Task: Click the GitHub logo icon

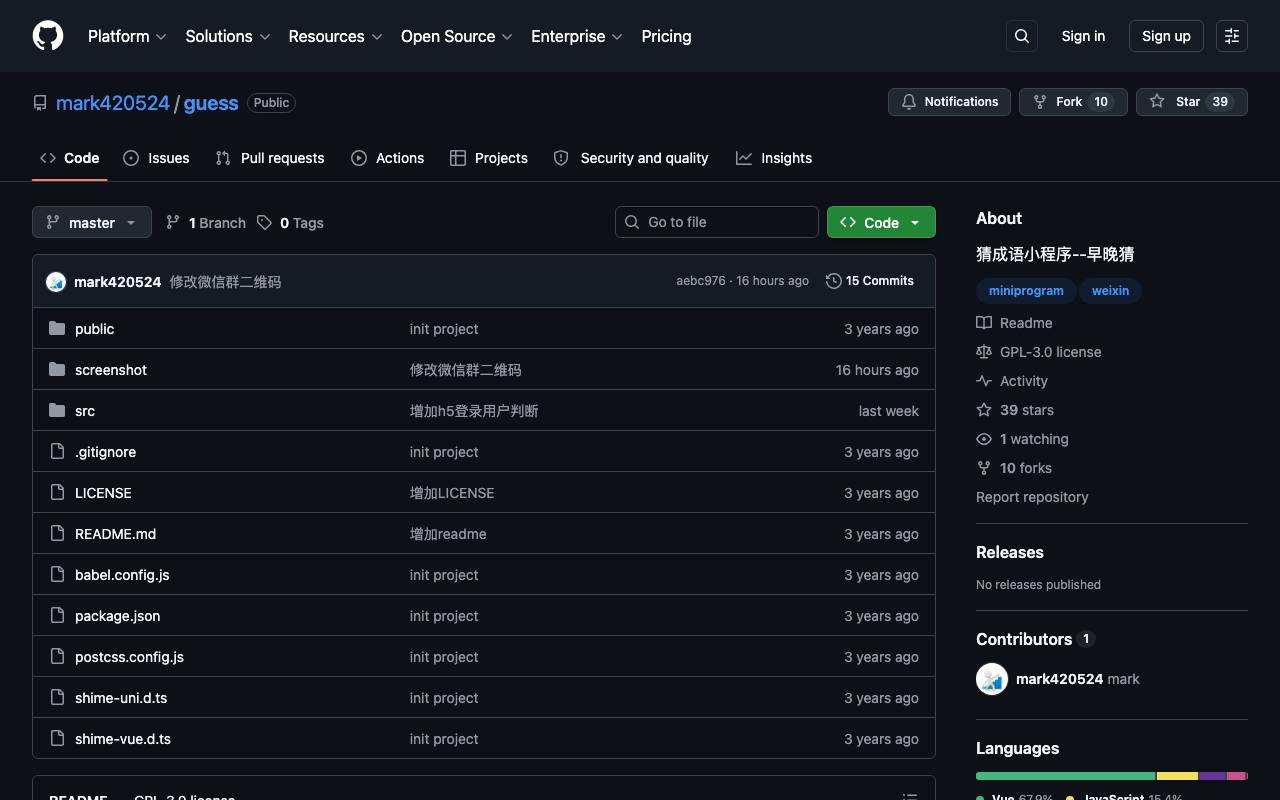Action: pos(48,36)
